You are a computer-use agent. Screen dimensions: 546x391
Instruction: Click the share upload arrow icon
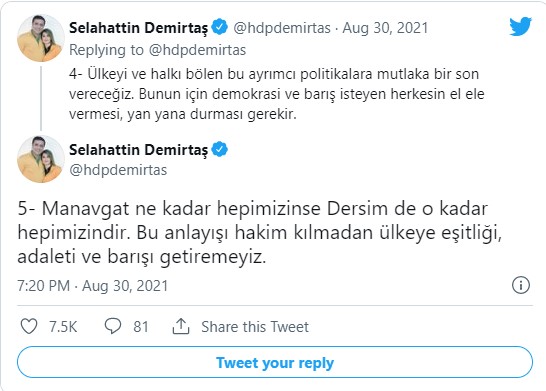tap(181, 326)
